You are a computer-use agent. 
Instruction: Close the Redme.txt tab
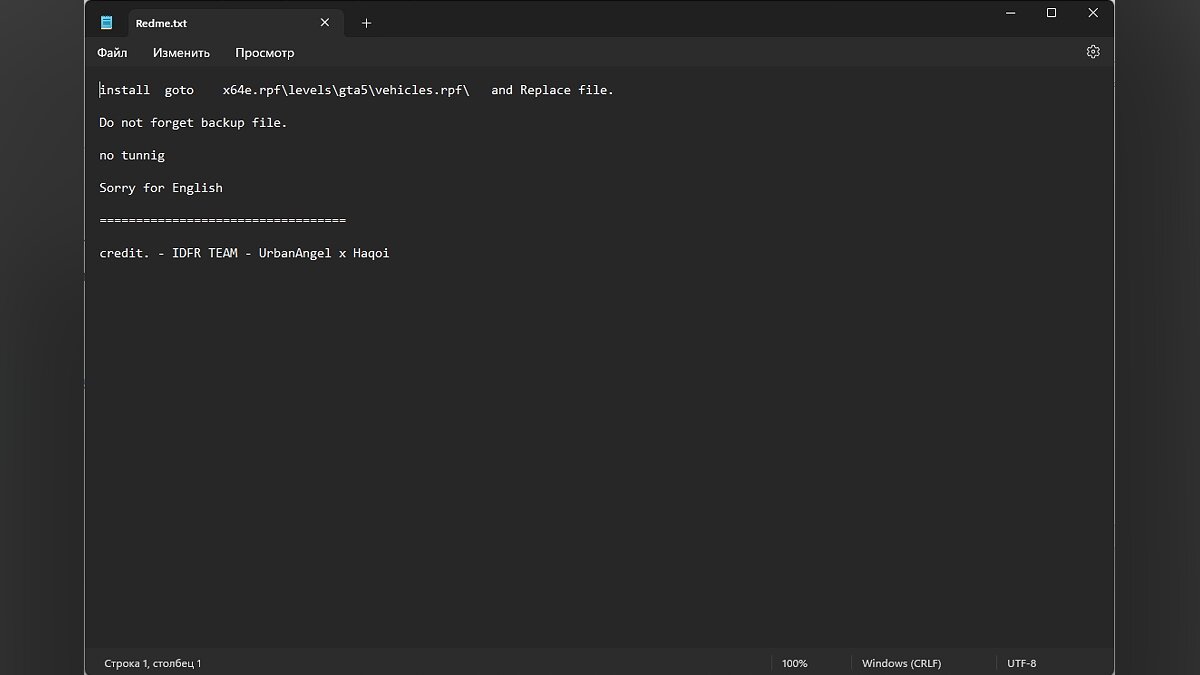pos(325,23)
